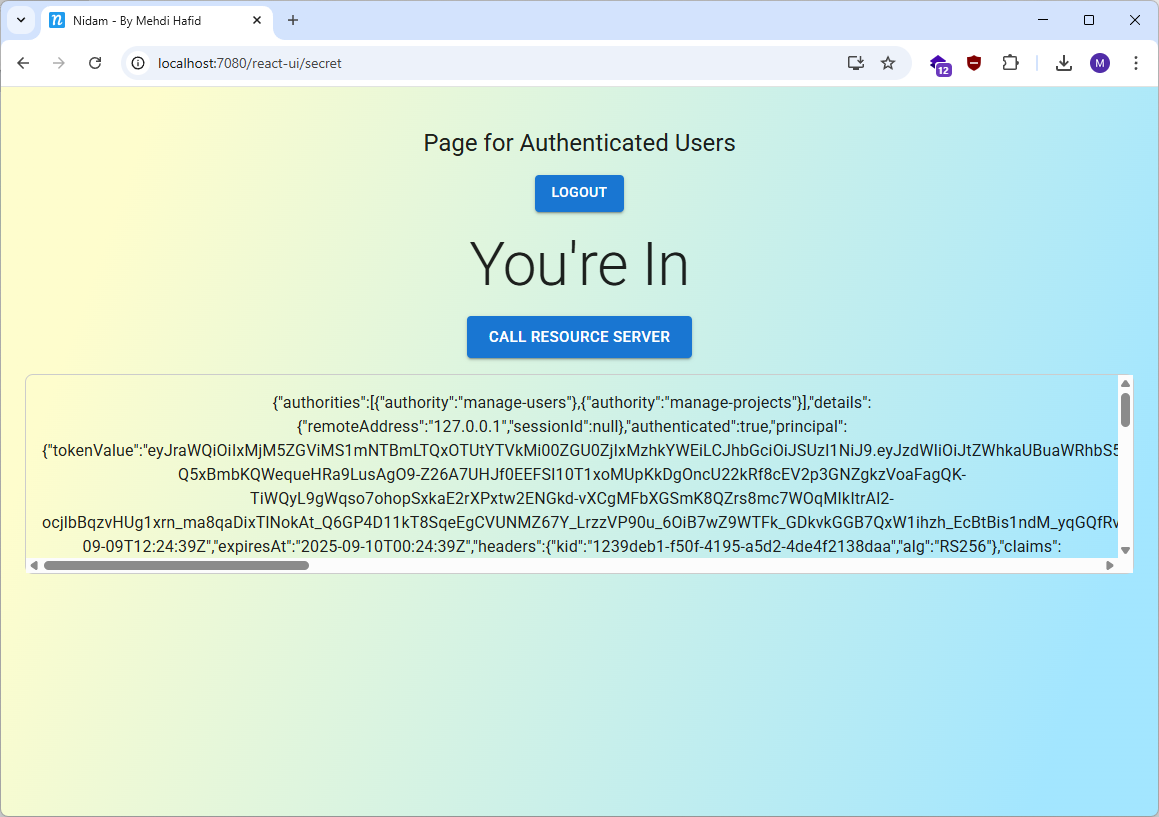The height and width of the screenshot is (817, 1159).
Task: Open the Extensions puzzle icon
Action: click(x=1010, y=63)
